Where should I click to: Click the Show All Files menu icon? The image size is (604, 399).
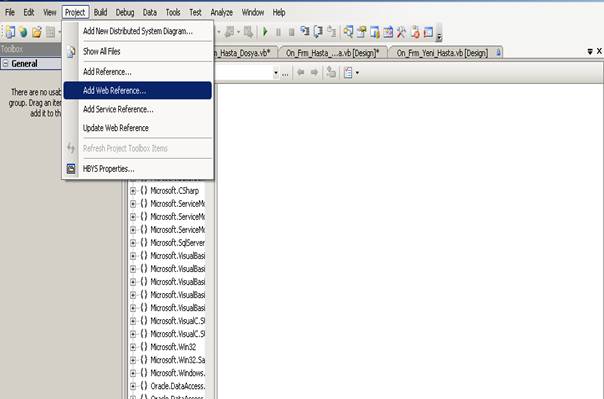click(71, 52)
